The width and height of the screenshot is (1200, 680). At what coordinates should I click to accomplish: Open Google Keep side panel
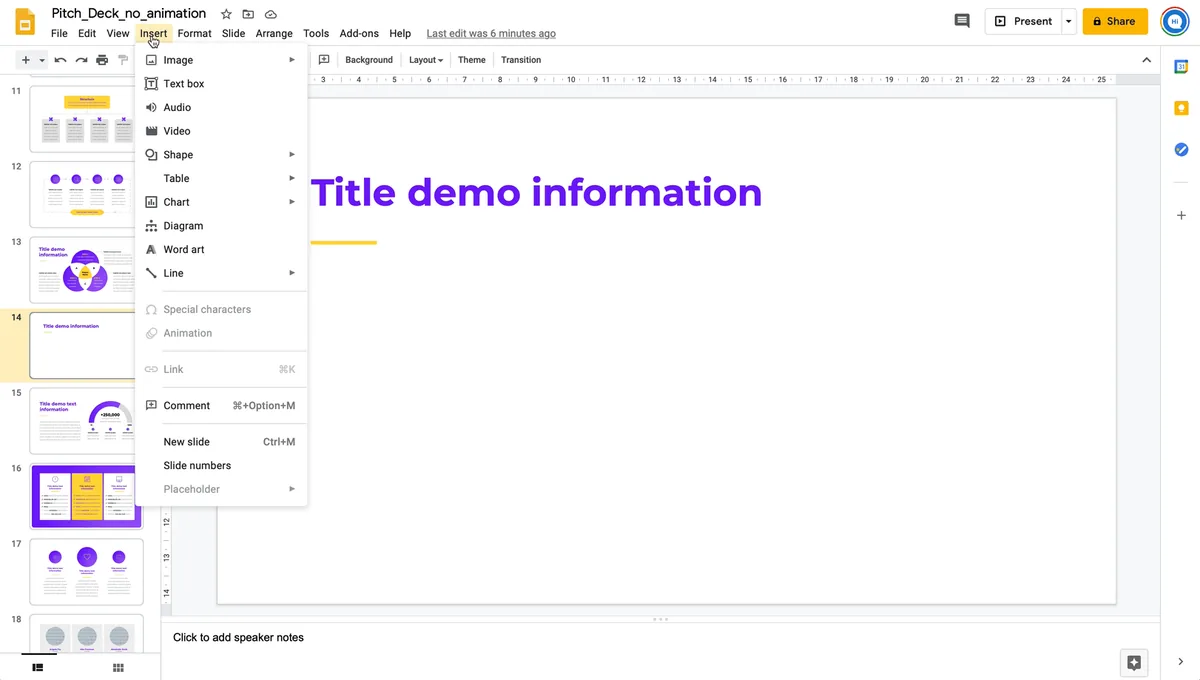click(1181, 108)
